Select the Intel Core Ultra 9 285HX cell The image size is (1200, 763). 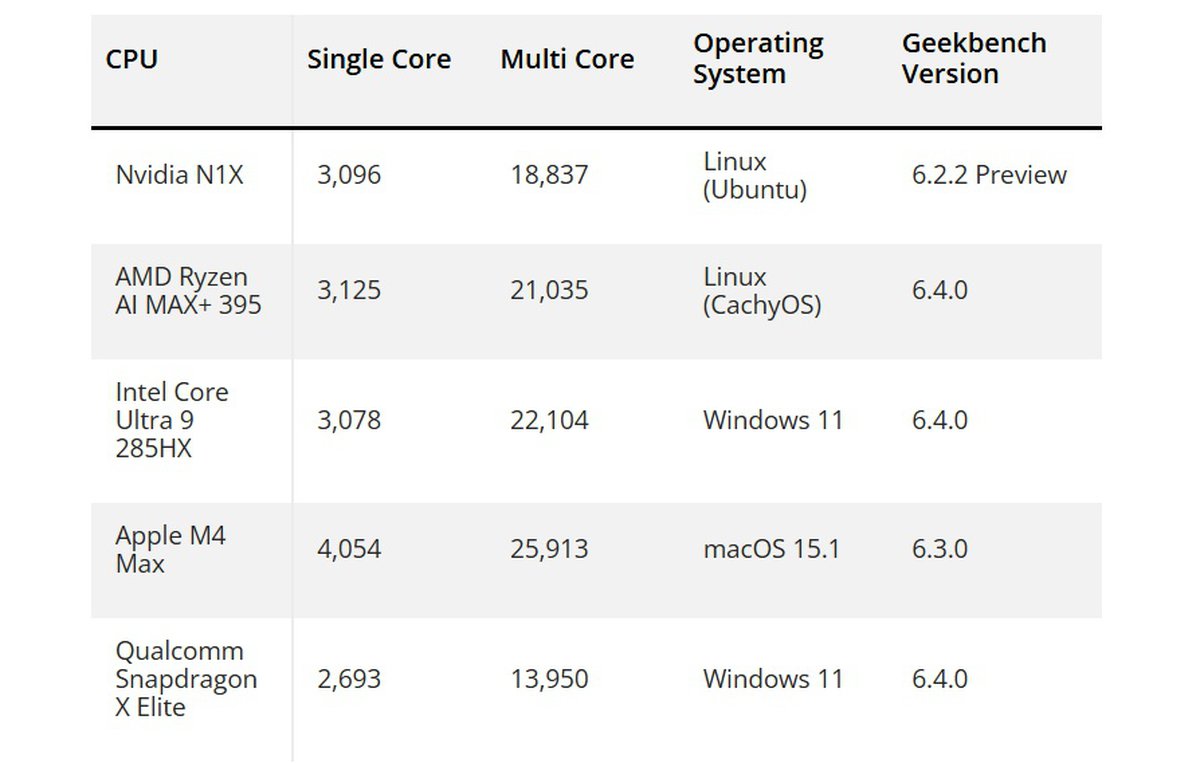click(172, 420)
